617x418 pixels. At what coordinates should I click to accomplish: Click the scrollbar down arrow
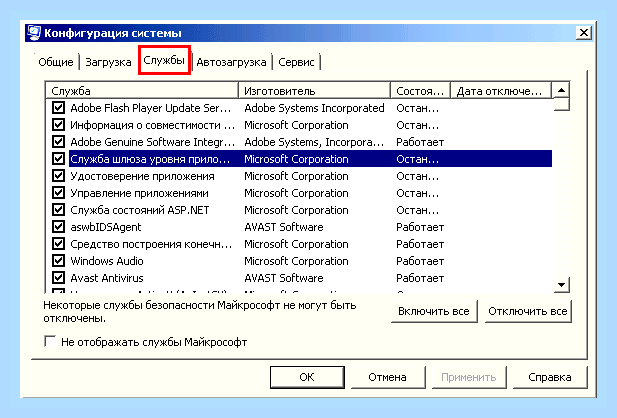point(561,284)
